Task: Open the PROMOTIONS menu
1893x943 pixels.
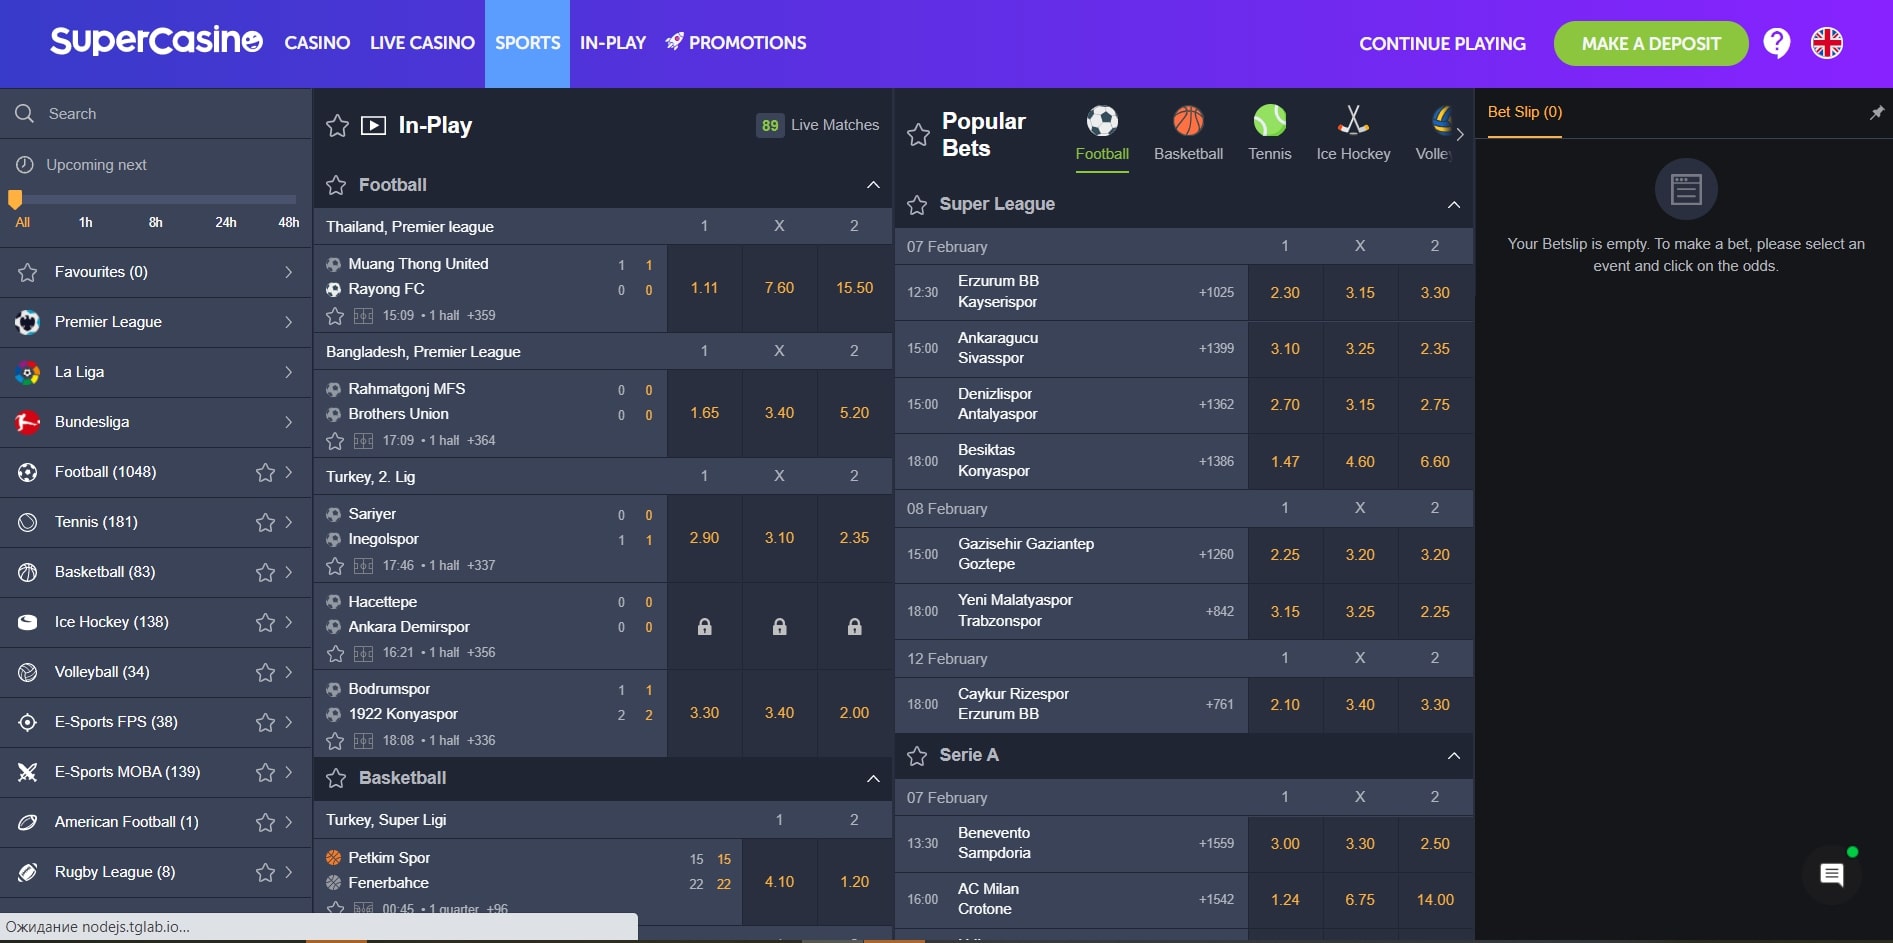Action: click(x=736, y=43)
